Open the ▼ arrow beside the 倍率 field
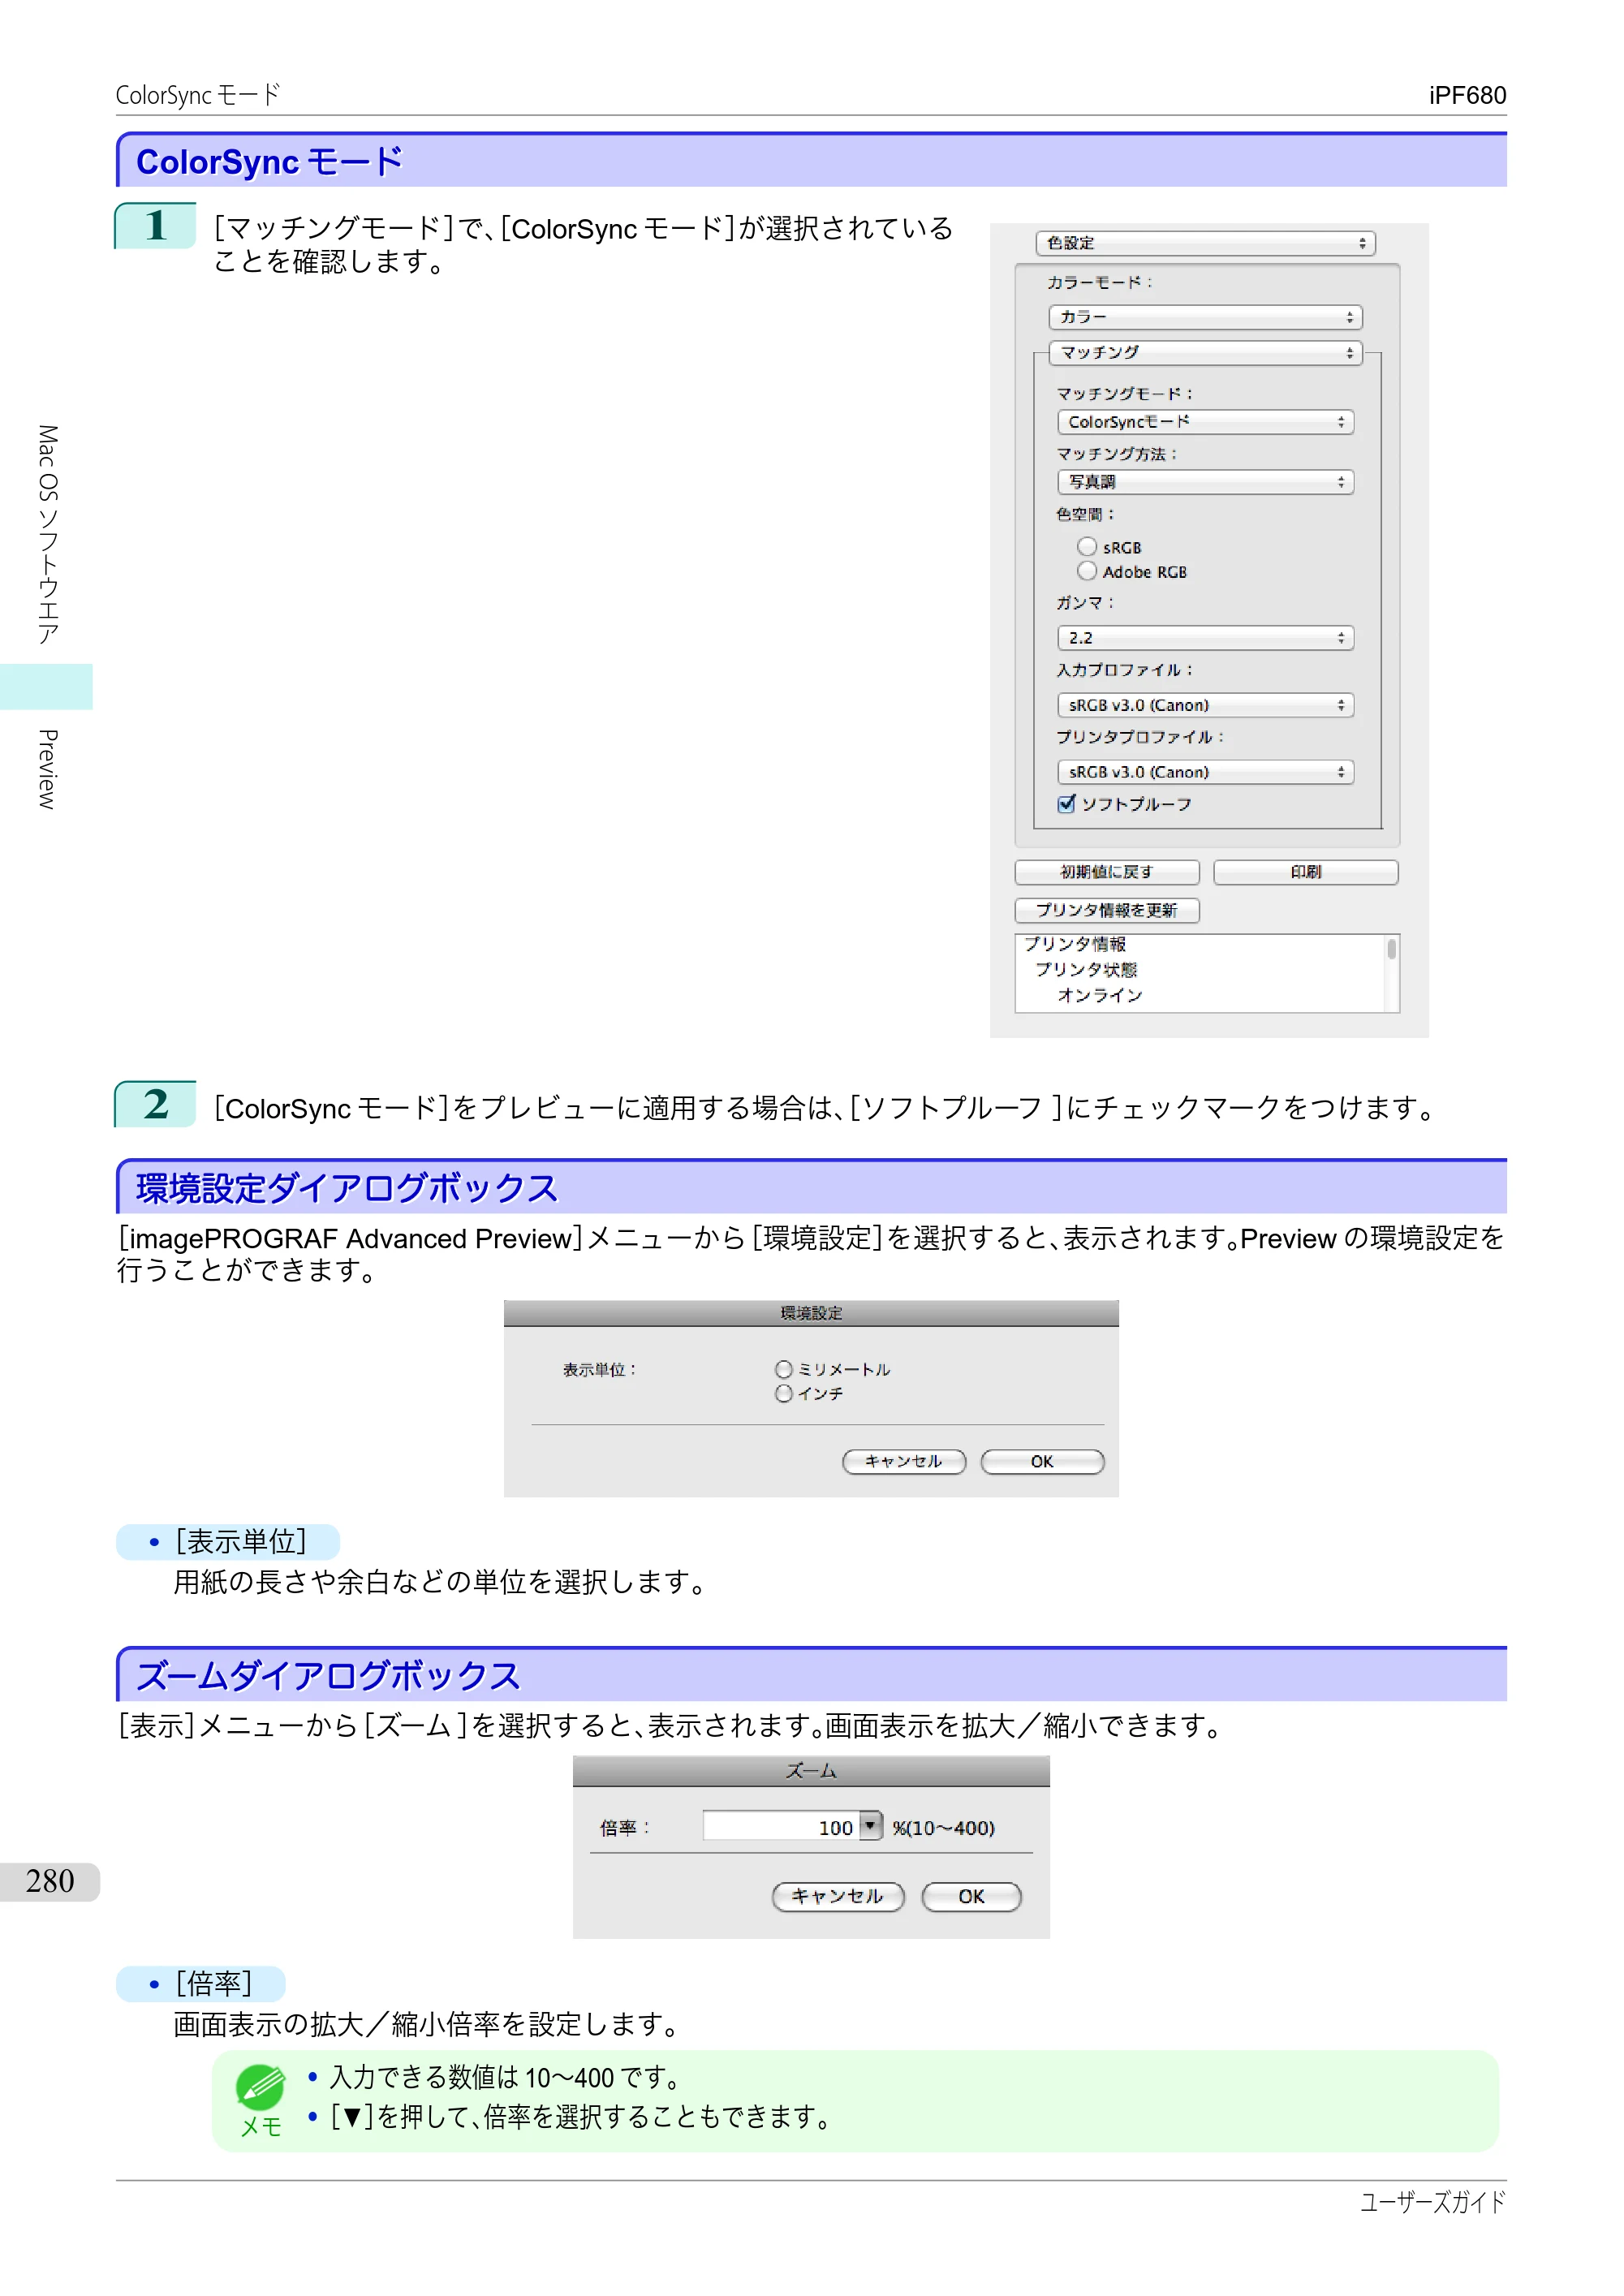Viewport: 1624px width, 2296px height. pos(871,1826)
